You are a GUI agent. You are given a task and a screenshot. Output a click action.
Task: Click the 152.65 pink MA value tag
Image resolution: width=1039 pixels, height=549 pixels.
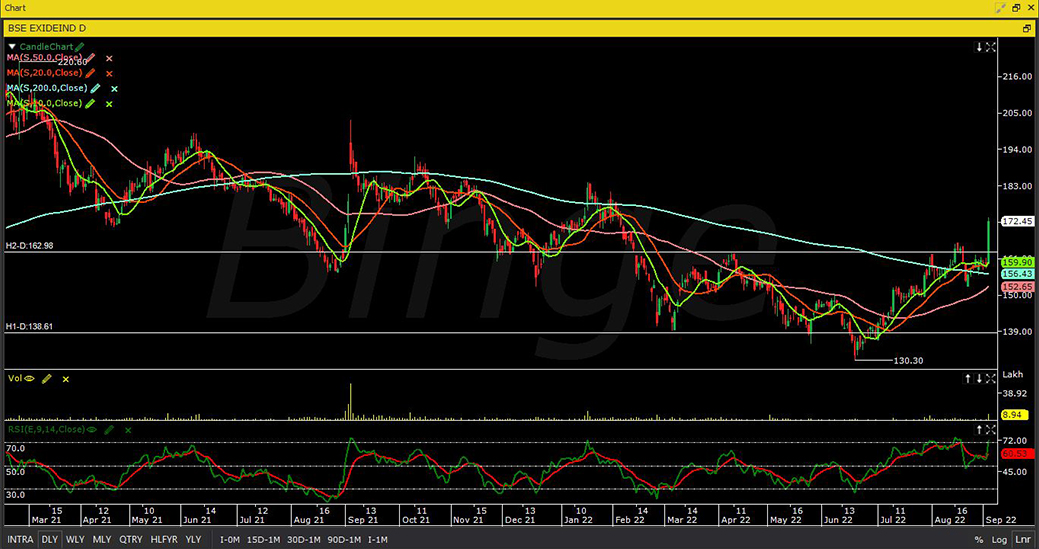[1018, 286]
